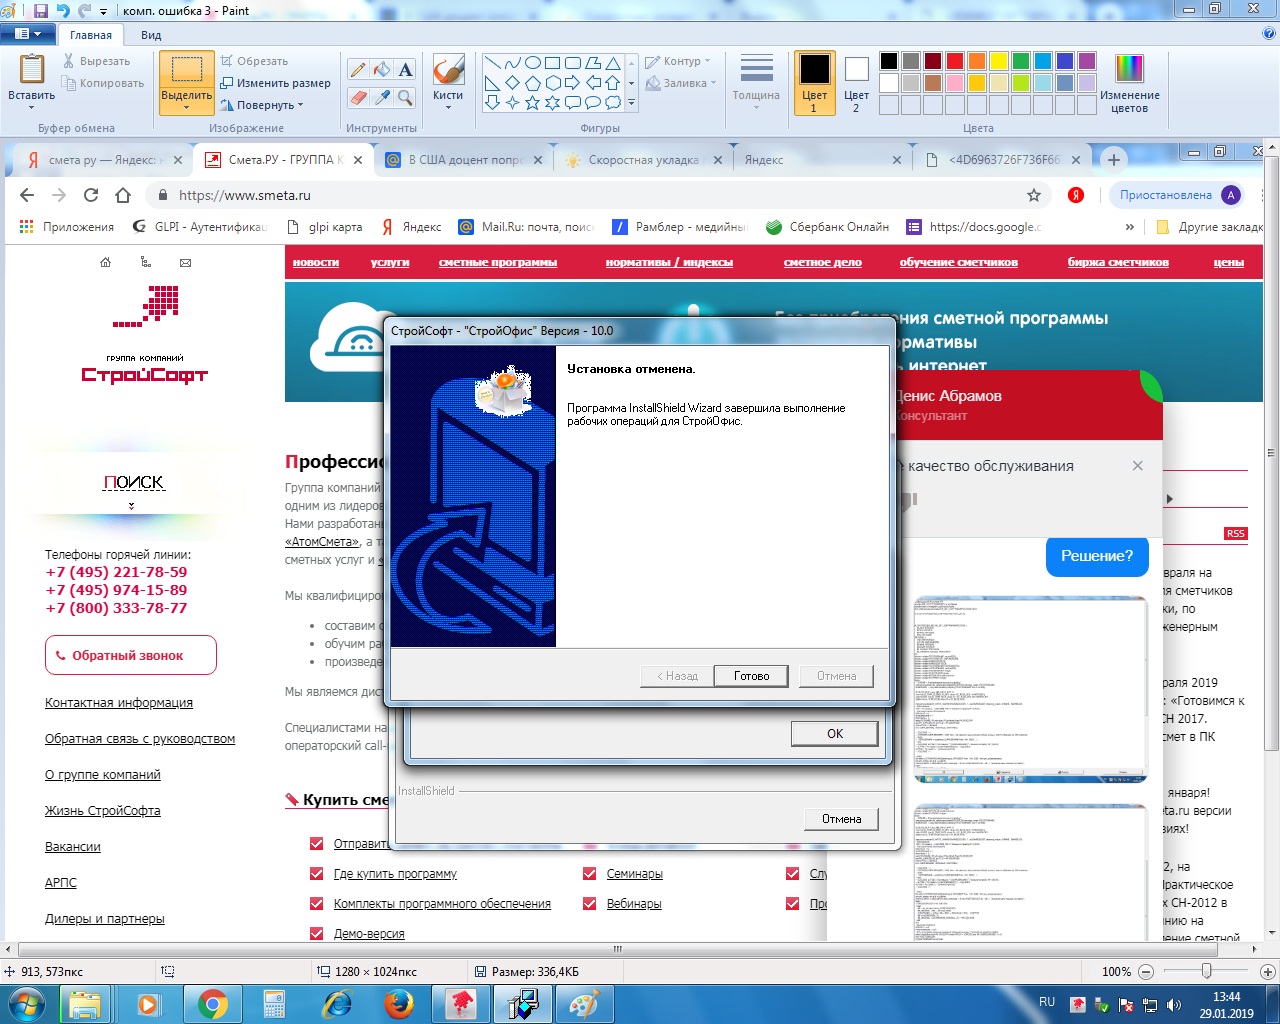Toggle checkbox next to Комплекты программного обеспечения
This screenshot has height=1024, width=1280.
click(317, 903)
